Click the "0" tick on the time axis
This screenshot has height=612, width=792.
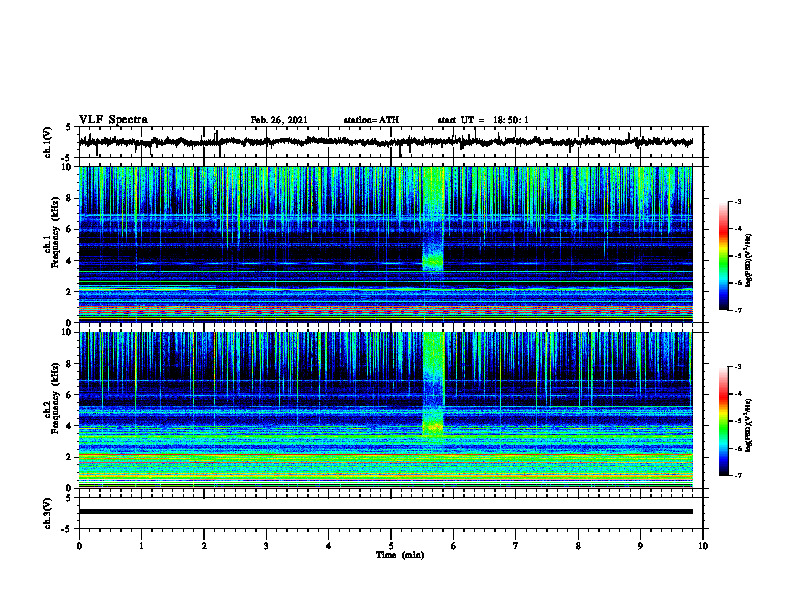[x=79, y=546]
